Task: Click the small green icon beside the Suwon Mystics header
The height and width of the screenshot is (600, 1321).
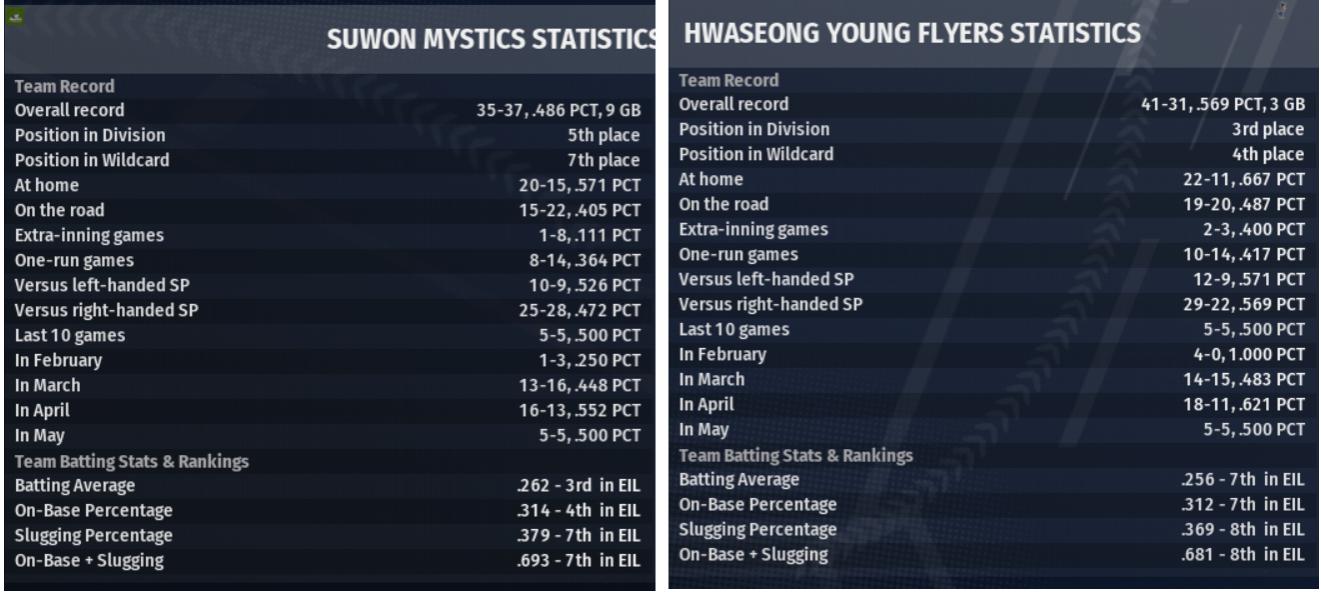Action: 14,15
